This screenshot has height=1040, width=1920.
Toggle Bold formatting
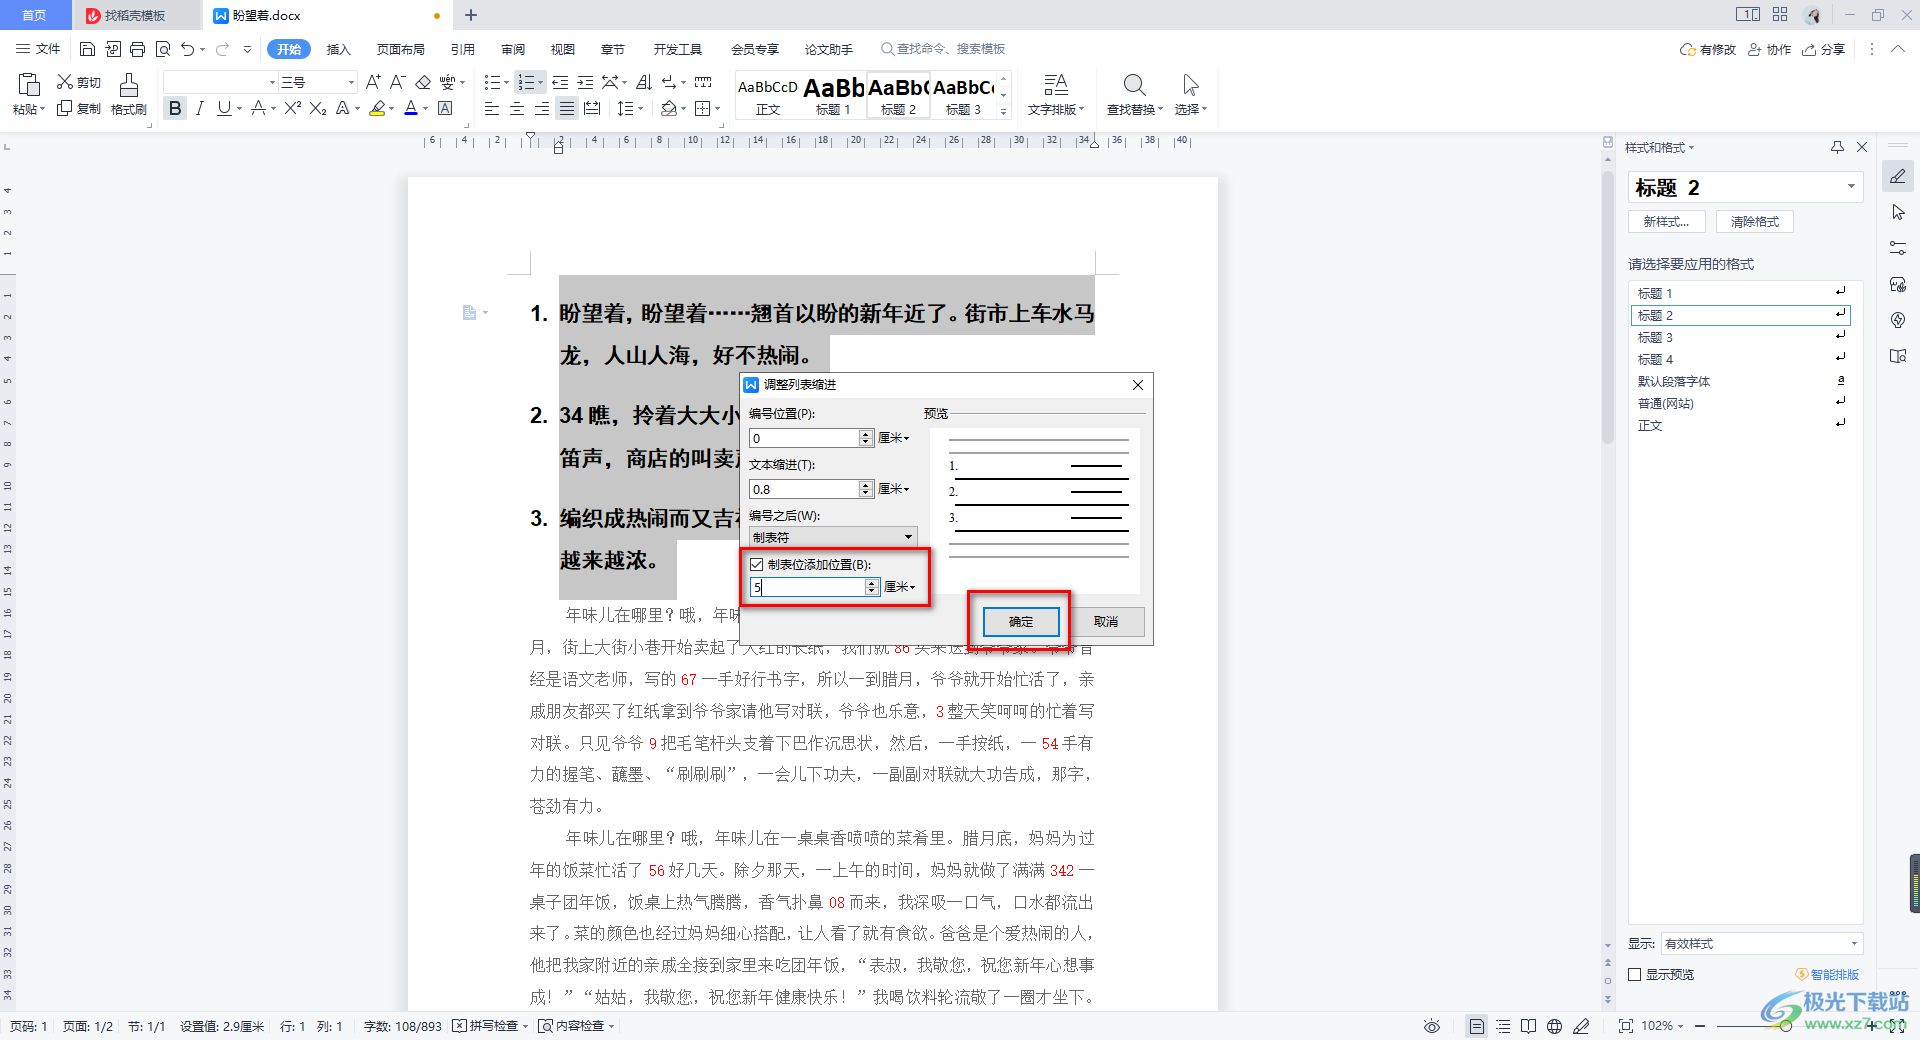point(175,108)
